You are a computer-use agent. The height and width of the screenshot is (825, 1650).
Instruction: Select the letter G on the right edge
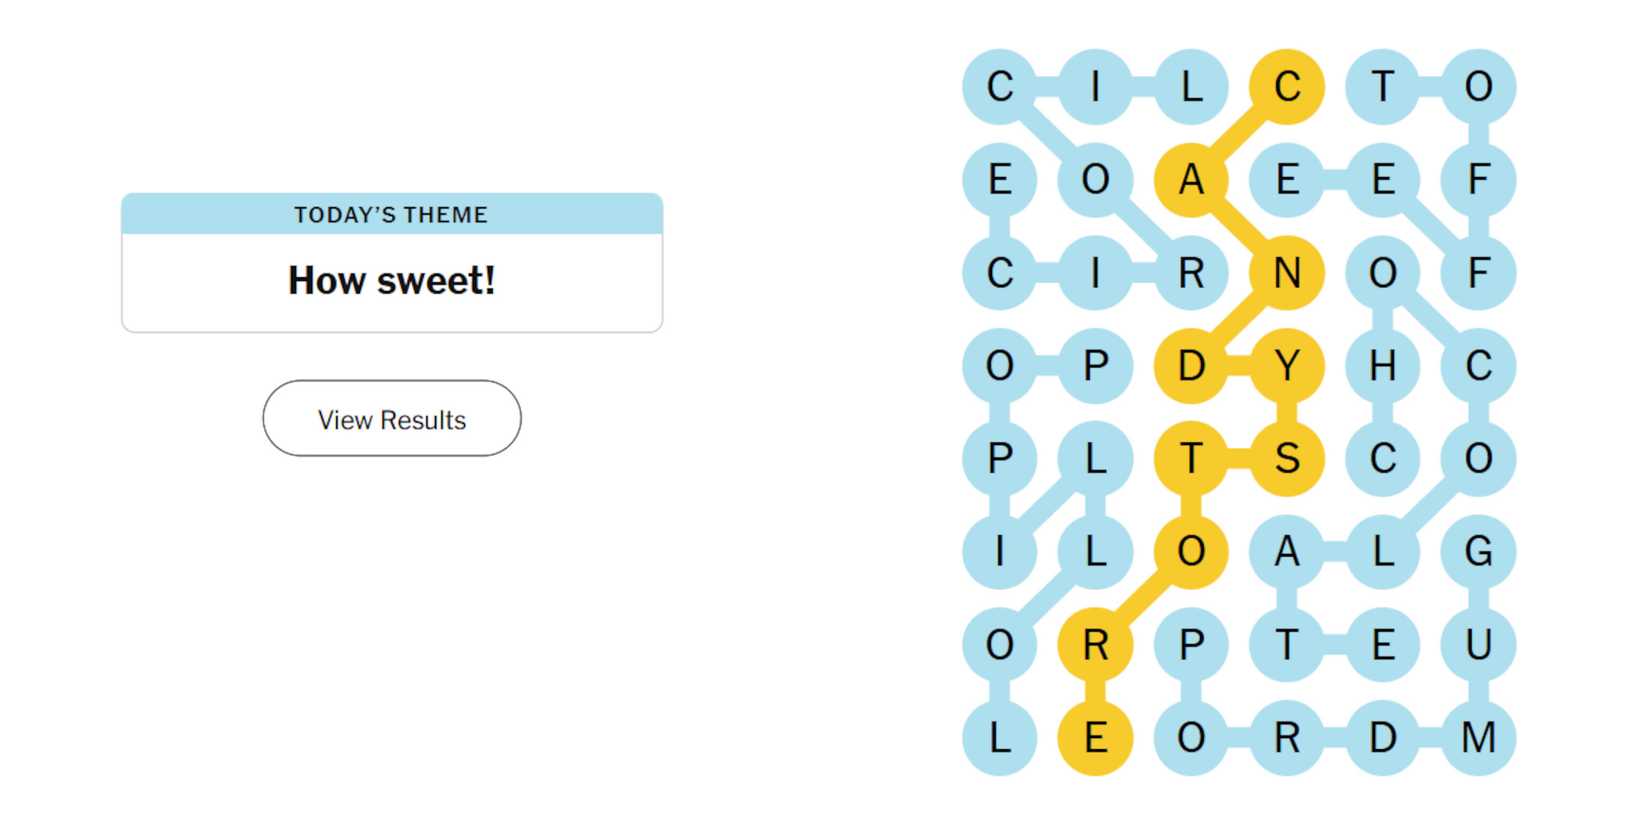pyautogui.click(x=1477, y=552)
